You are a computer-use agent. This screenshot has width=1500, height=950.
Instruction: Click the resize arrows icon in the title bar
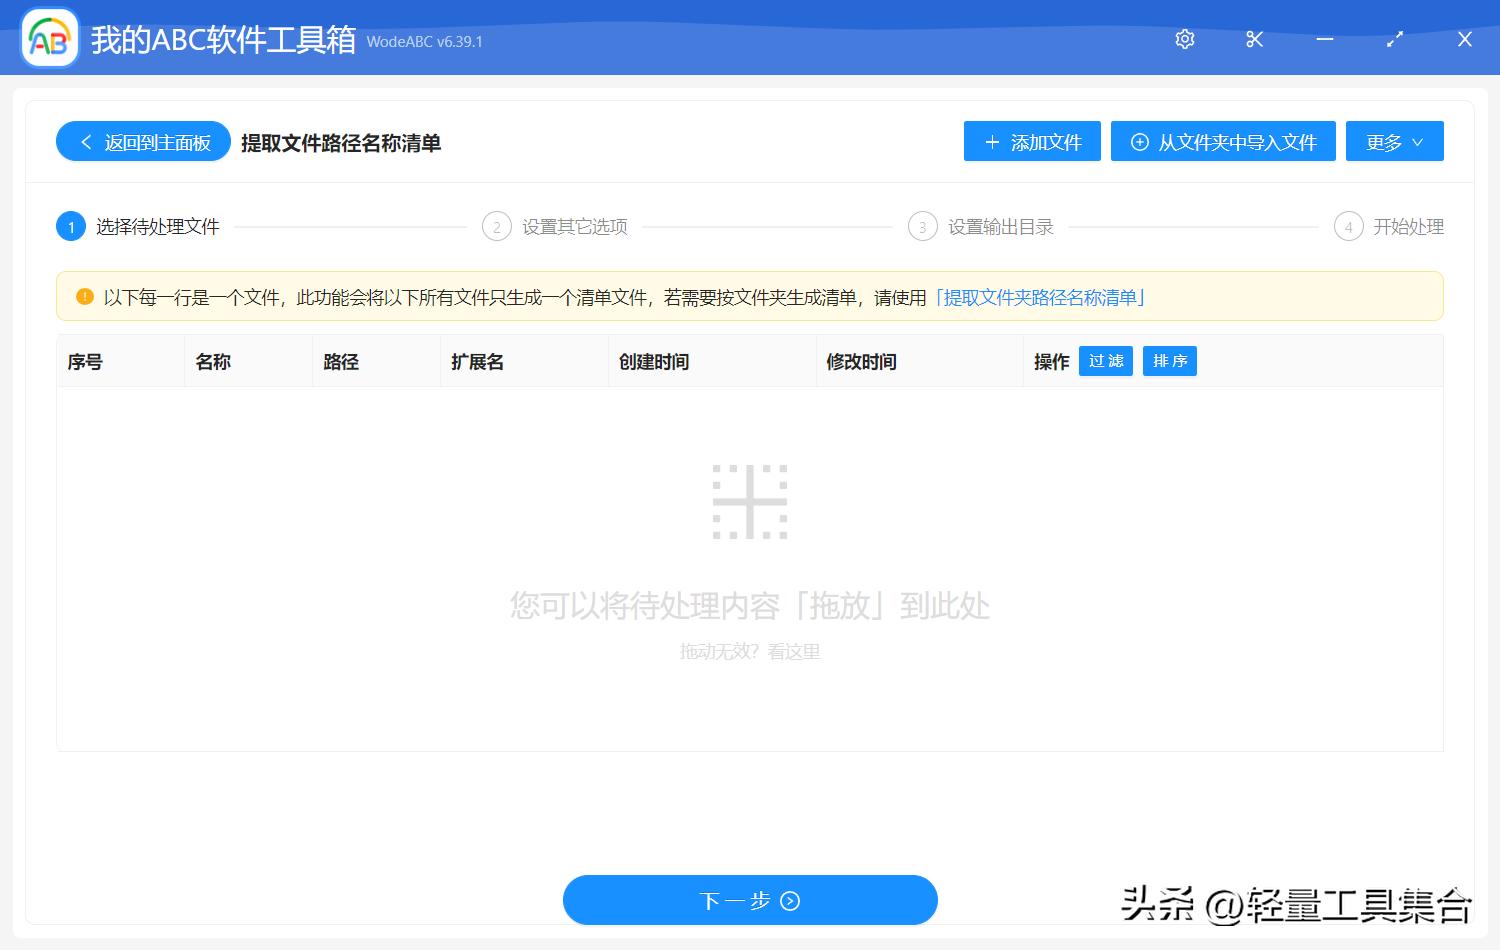pos(1394,39)
